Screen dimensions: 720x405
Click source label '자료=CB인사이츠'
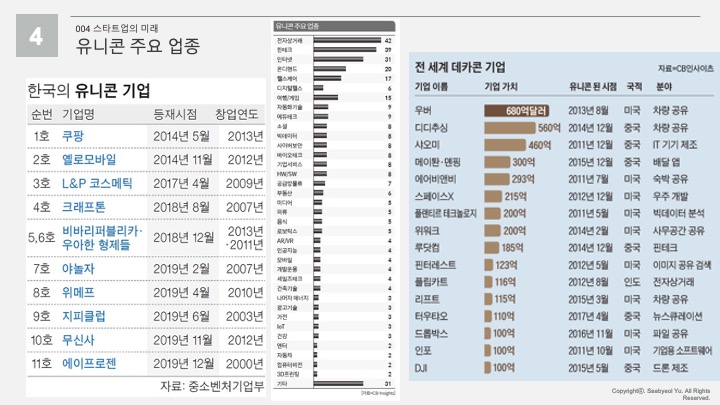tap(686, 68)
